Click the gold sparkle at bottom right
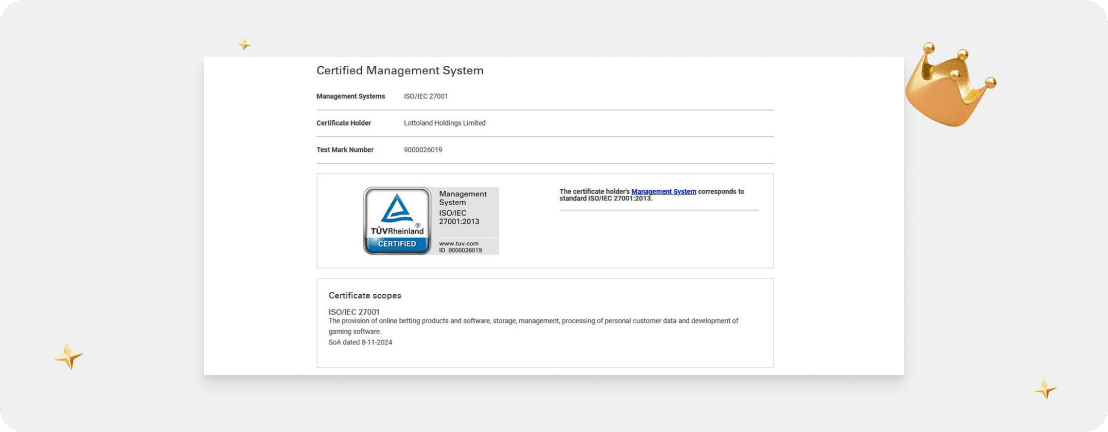 click(x=1045, y=390)
